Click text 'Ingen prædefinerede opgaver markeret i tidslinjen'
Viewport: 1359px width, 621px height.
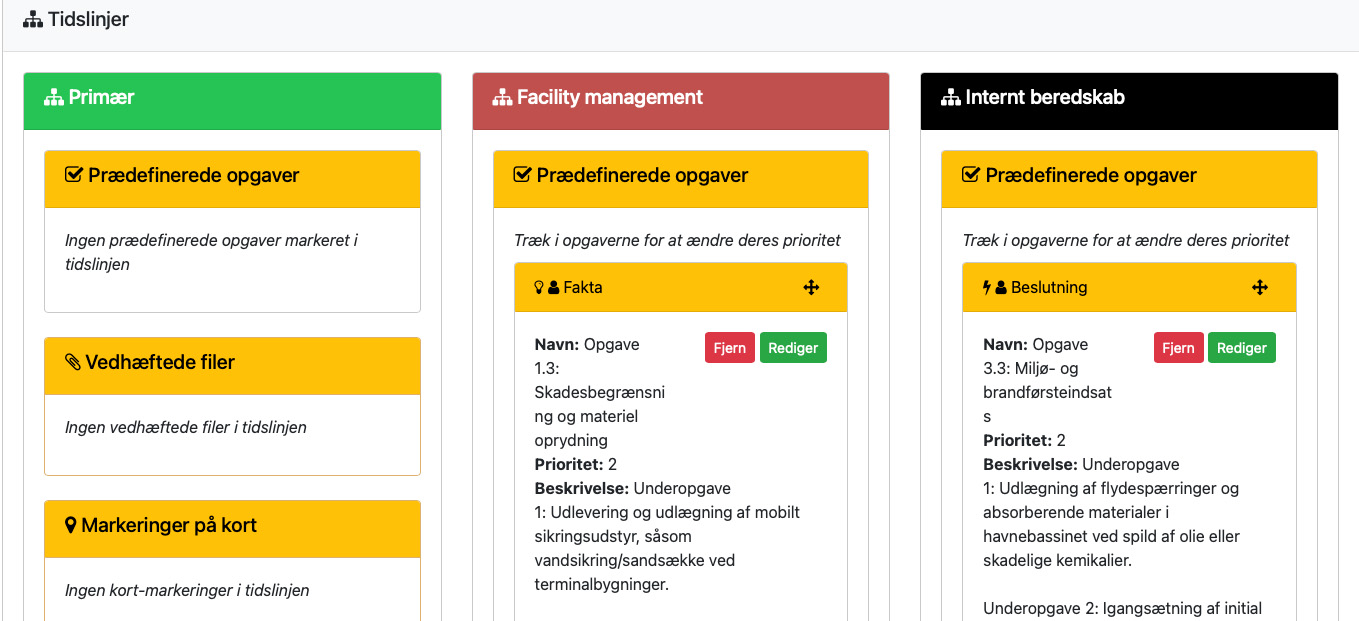pos(211,252)
